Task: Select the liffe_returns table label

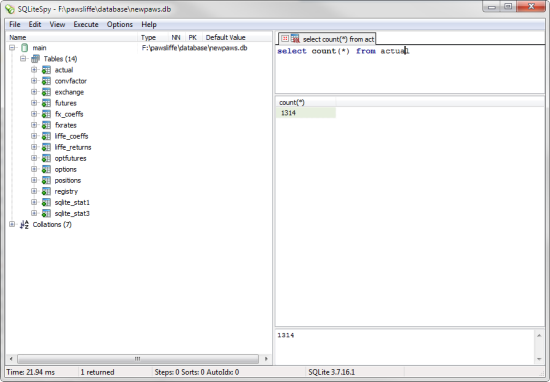Action: tap(73, 147)
